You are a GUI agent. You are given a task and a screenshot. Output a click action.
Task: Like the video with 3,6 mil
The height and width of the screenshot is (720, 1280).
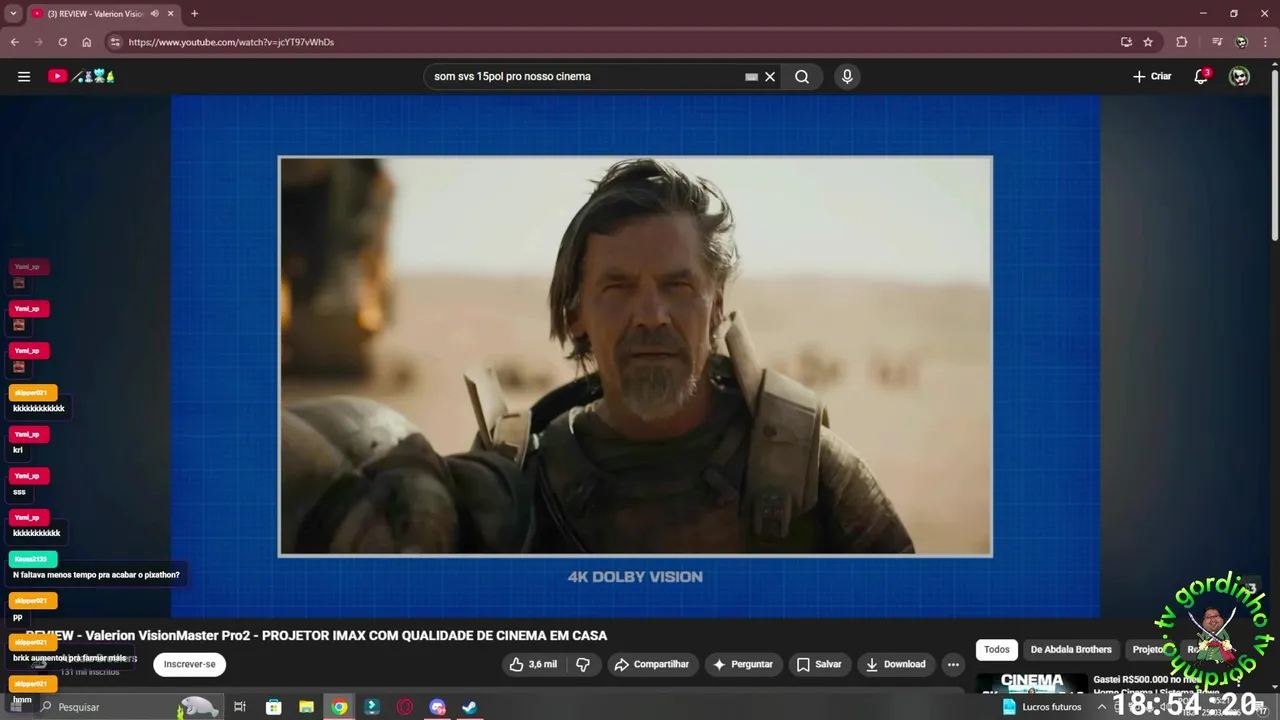click(x=532, y=664)
